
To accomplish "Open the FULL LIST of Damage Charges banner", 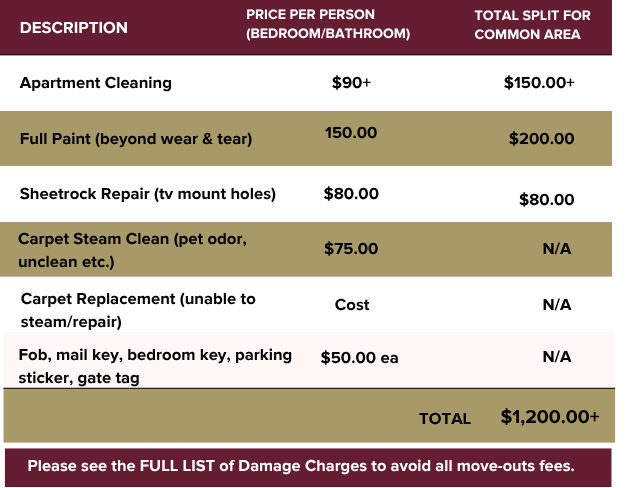I will coord(308,466).
